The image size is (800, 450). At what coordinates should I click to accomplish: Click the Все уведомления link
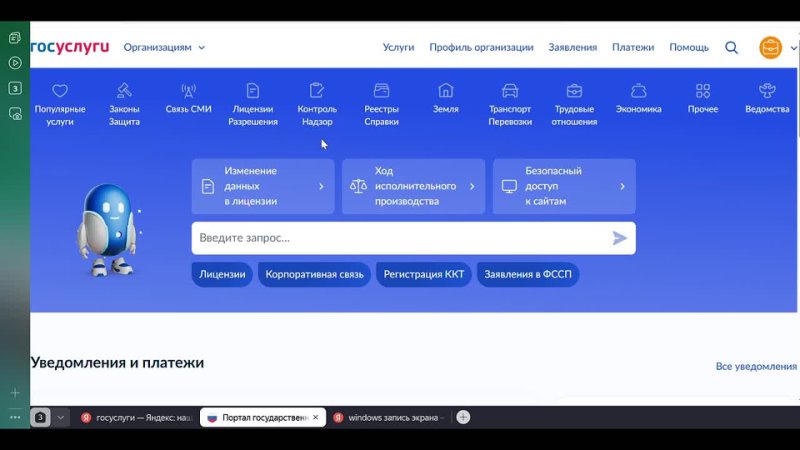(x=756, y=367)
